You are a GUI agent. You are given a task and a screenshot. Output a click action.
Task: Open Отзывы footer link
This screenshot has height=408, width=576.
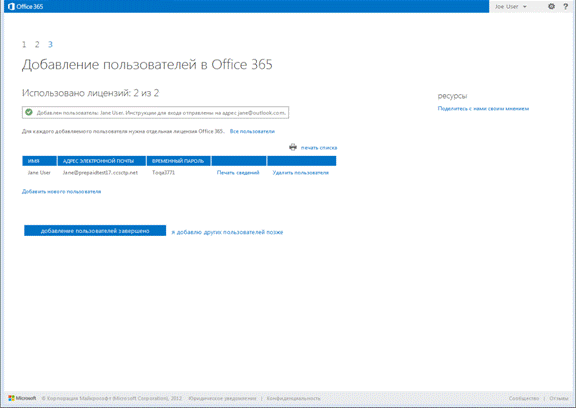click(x=559, y=398)
